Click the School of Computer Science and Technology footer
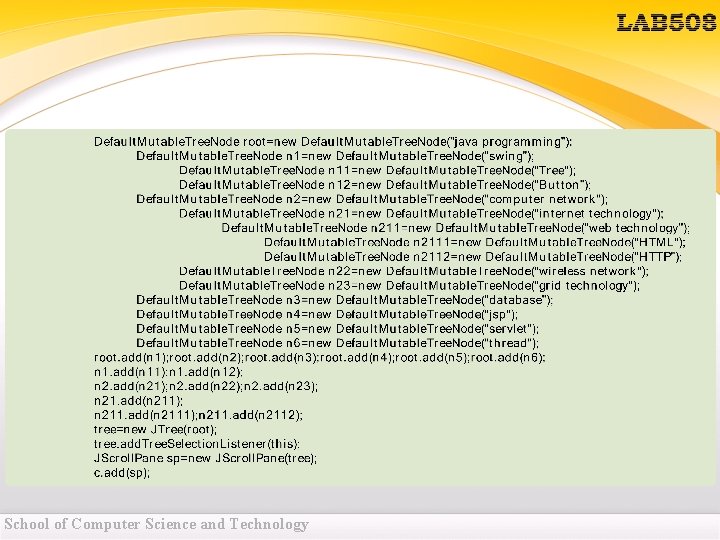This screenshot has height=540, width=720. click(157, 524)
